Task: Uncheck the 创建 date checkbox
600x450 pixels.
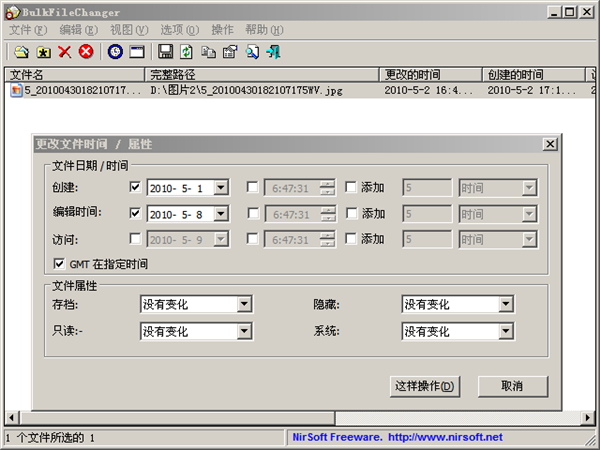Action: (135, 187)
